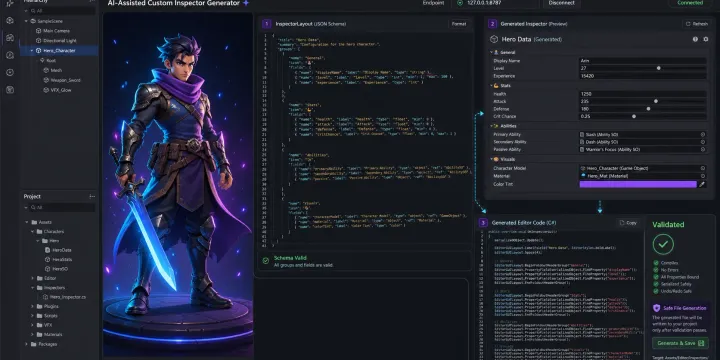The height and width of the screenshot is (360, 720).
Task: Click left sidebar icon beside Mesh row
Action: point(10,72)
